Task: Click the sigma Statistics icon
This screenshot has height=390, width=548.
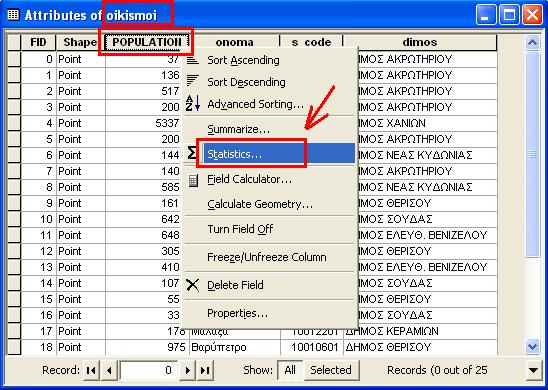Action: (x=192, y=153)
